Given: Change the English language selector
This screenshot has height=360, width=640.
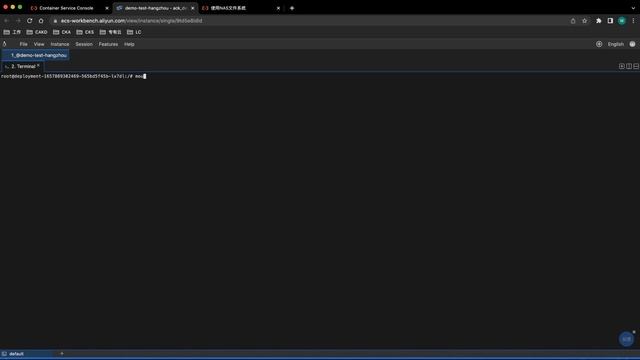Looking at the screenshot, I should click(x=616, y=44).
